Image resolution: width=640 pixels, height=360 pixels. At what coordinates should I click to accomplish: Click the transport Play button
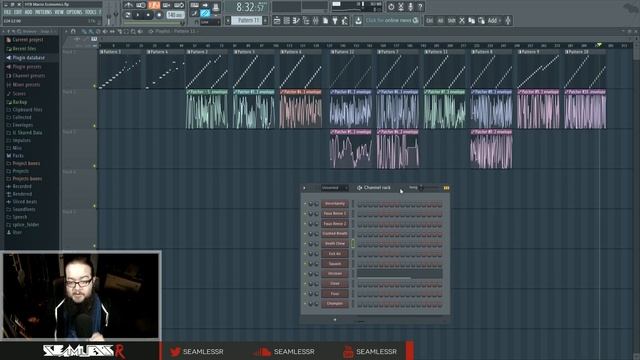[138, 15]
